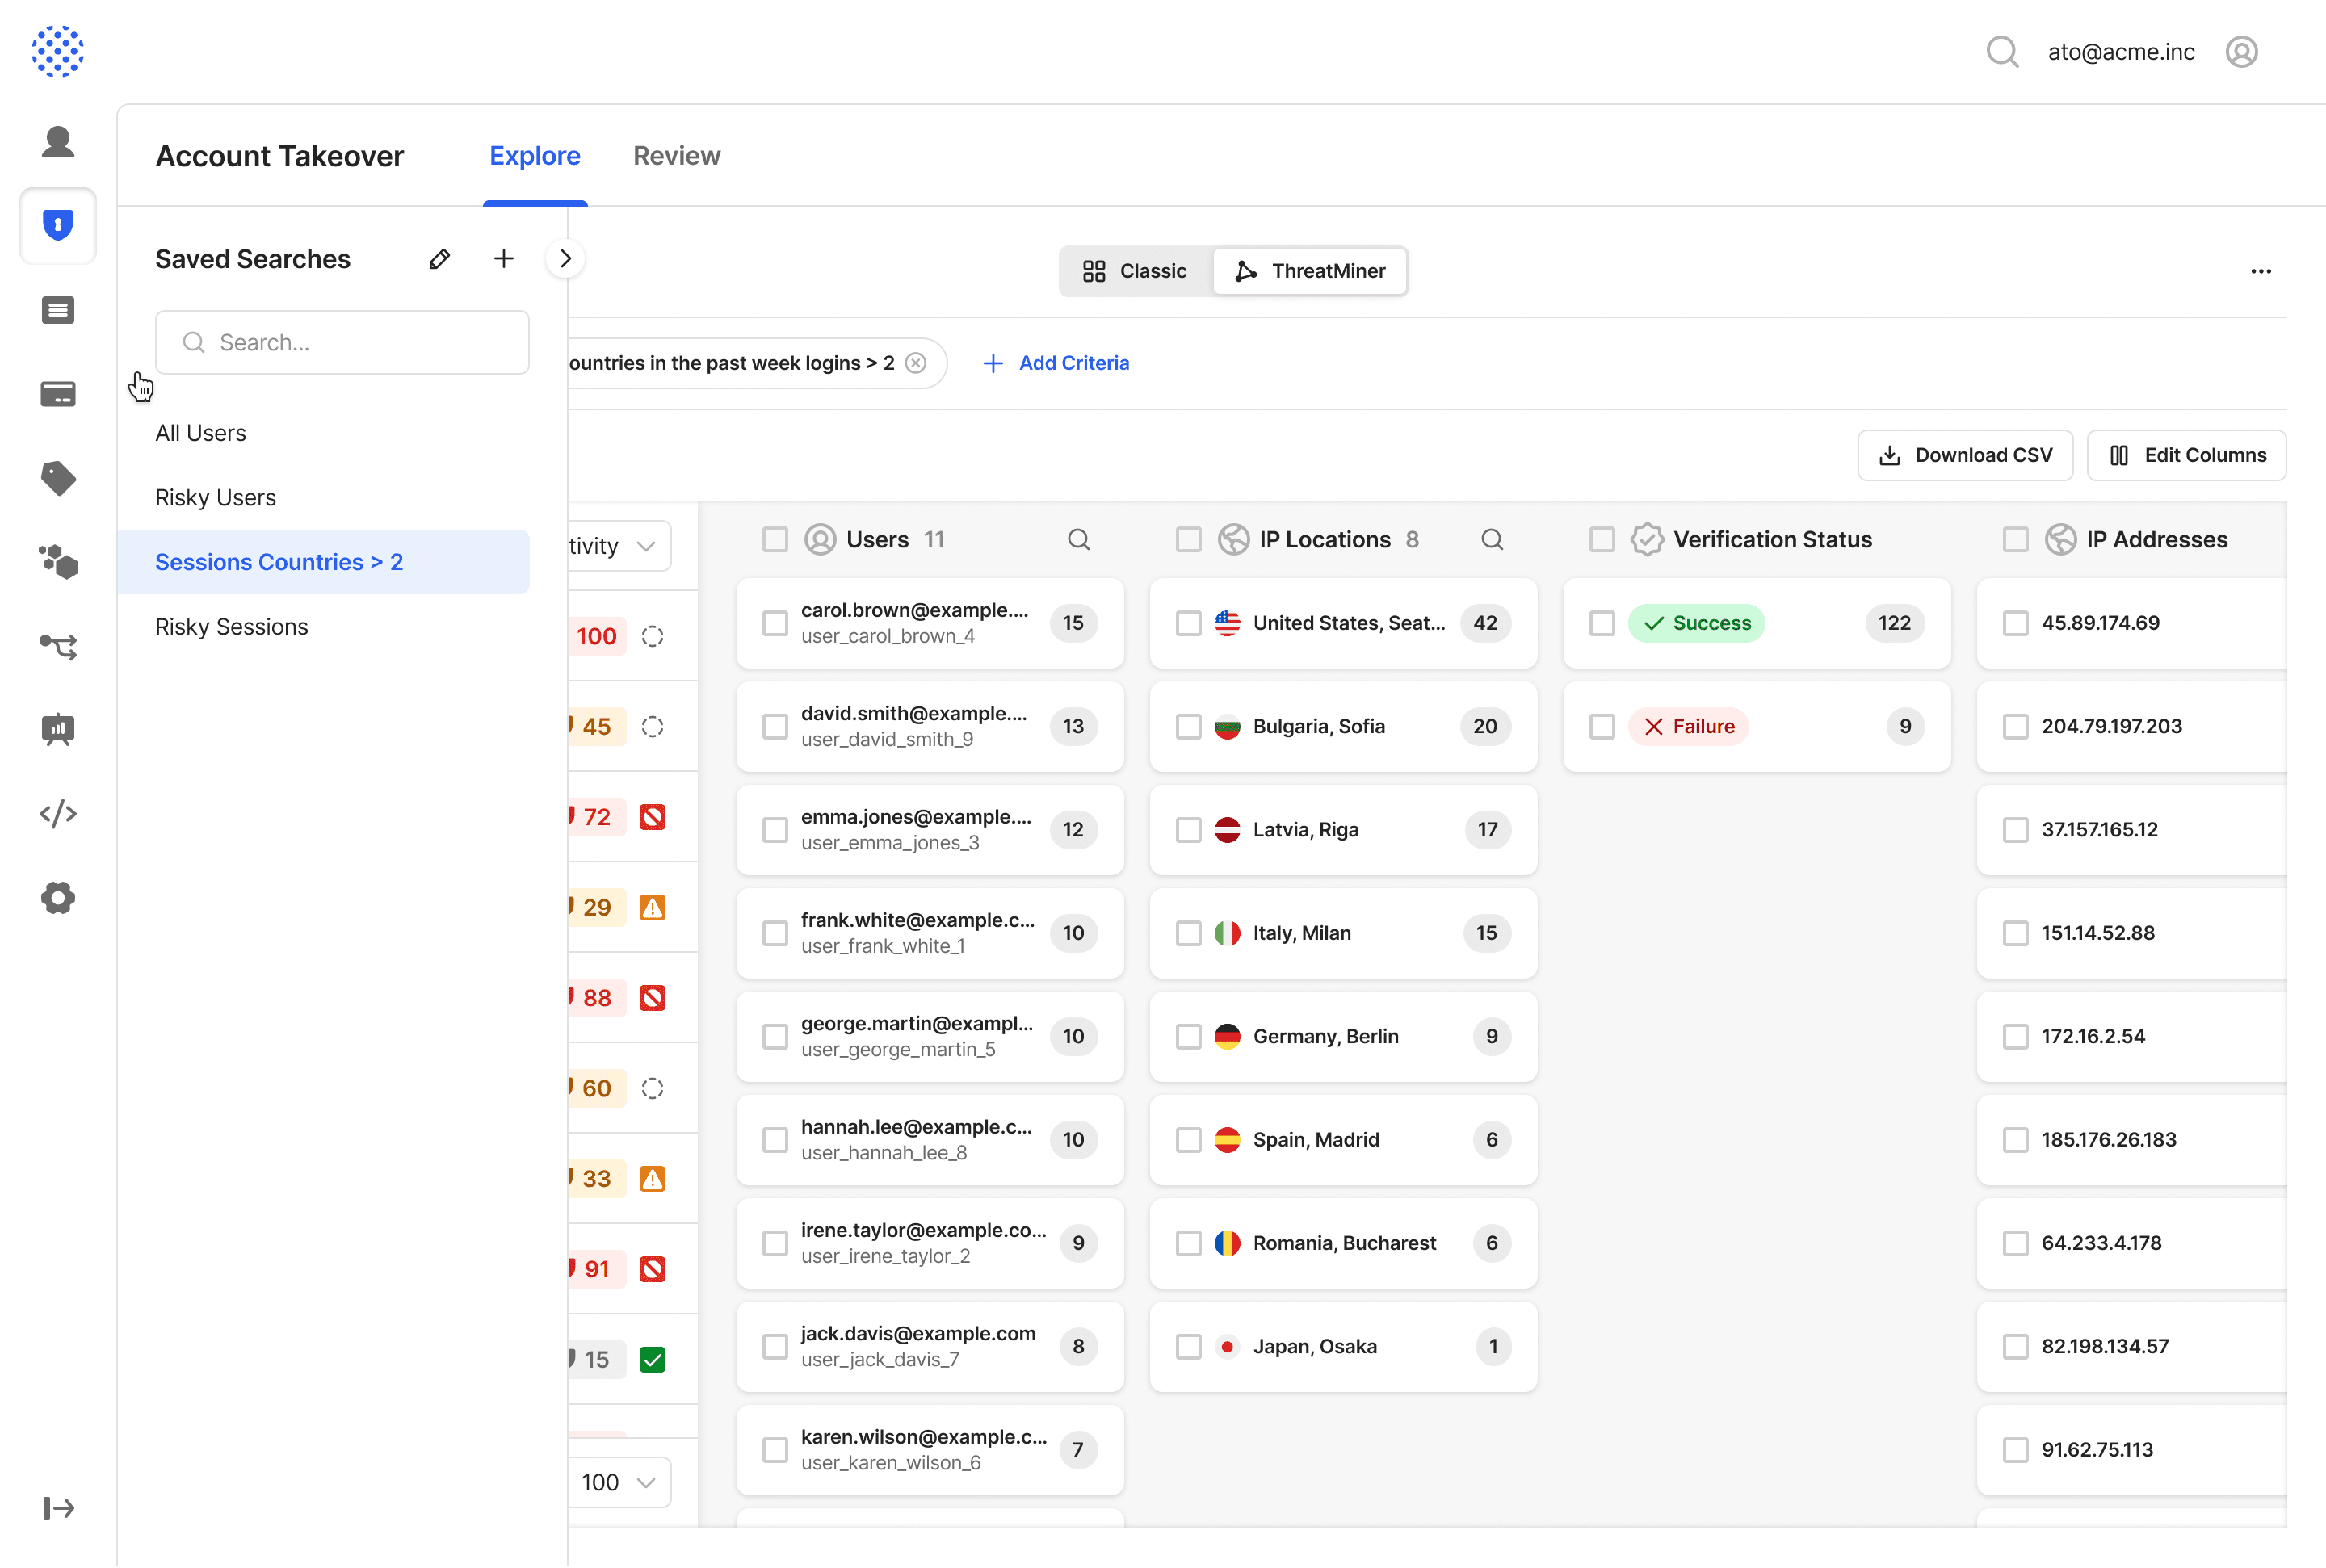This screenshot has height=1568, width=2326.
Task: Switch to the Review tab
Action: click(676, 156)
